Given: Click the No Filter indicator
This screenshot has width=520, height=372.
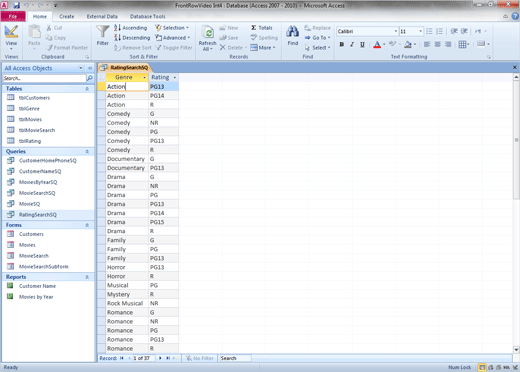Looking at the screenshot, I should click(x=200, y=358).
